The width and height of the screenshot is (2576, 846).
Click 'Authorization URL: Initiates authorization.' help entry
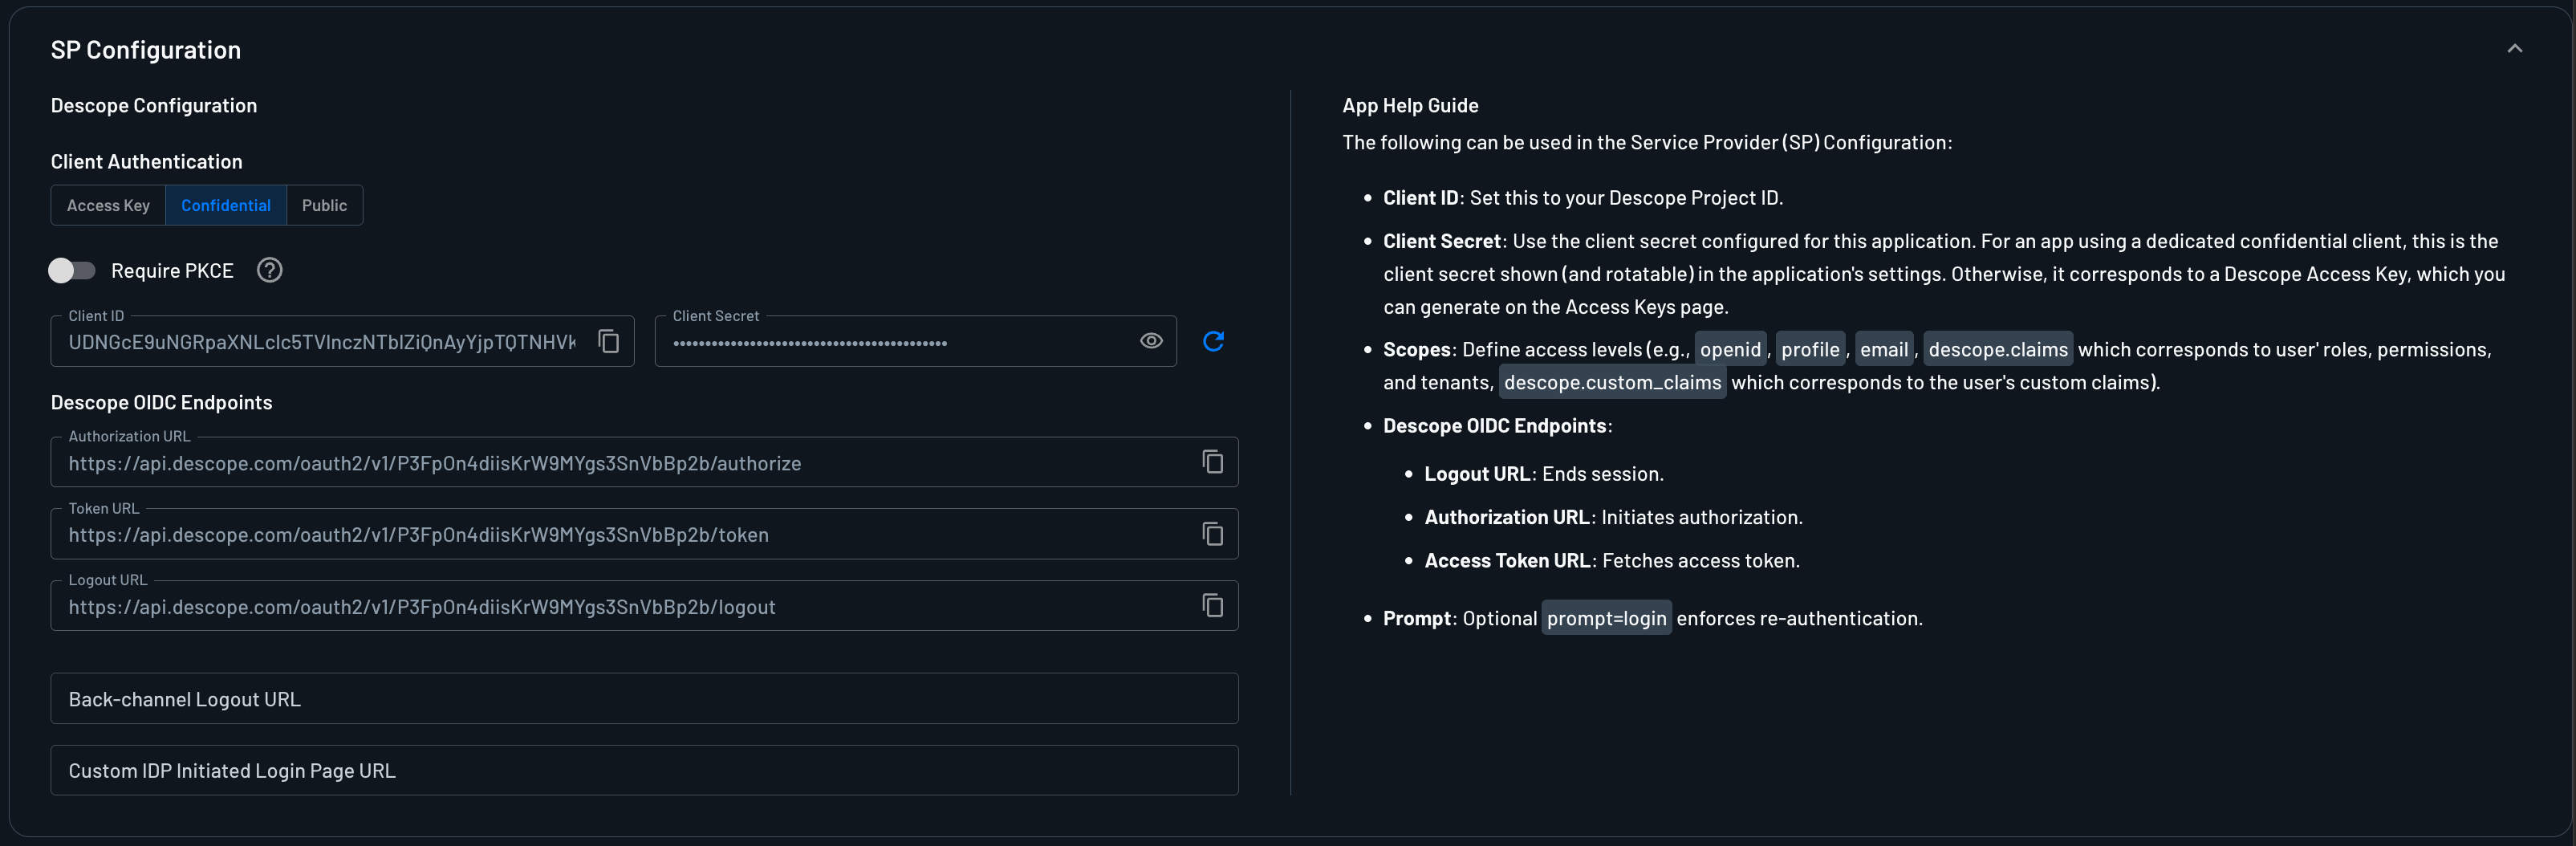1613,517
